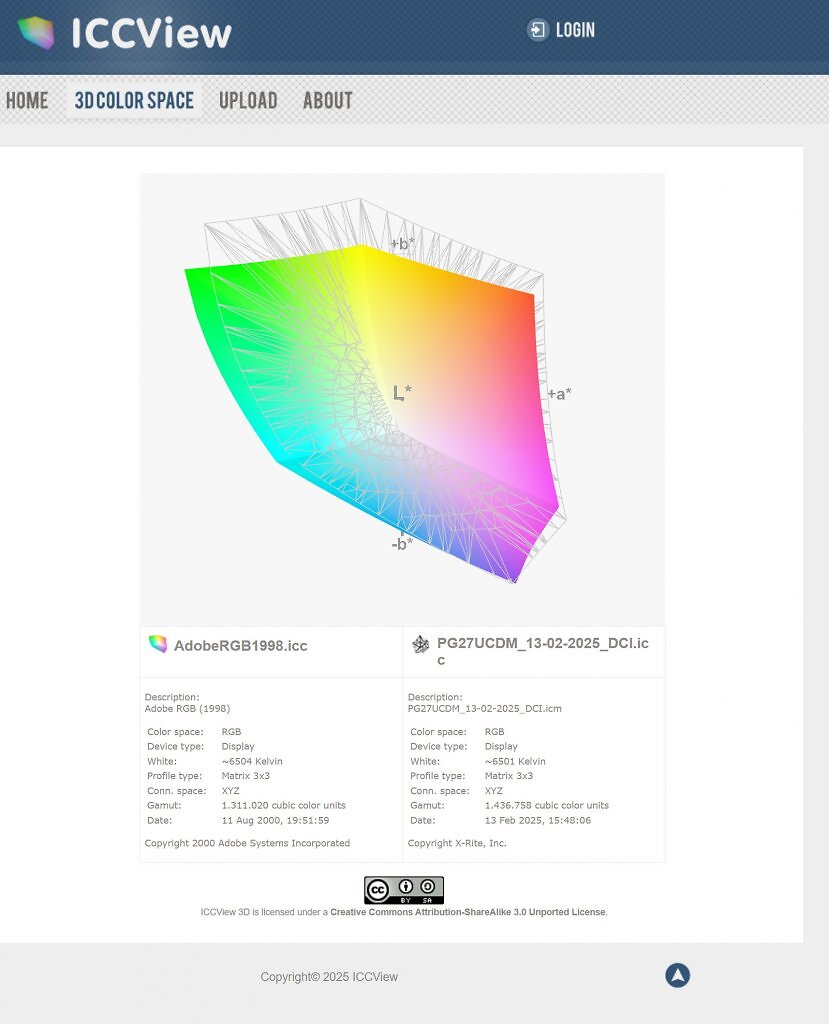The width and height of the screenshot is (829, 1024).
Task: Open the ABOUT menu item
Action: [328, 101]
